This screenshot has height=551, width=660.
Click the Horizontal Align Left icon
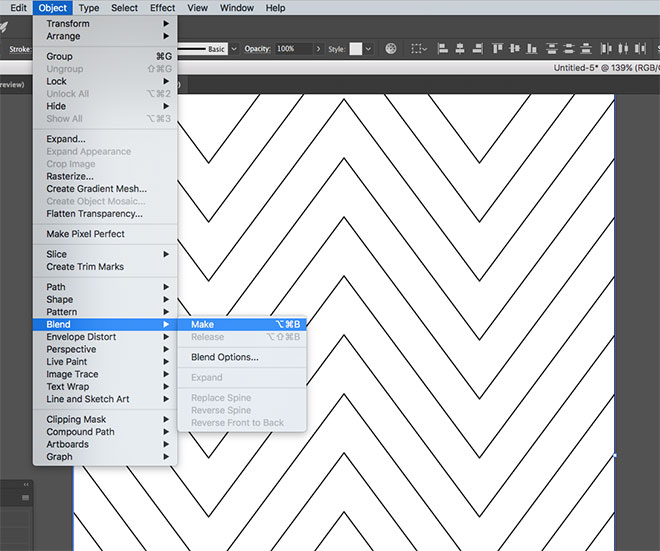[444, 48]
